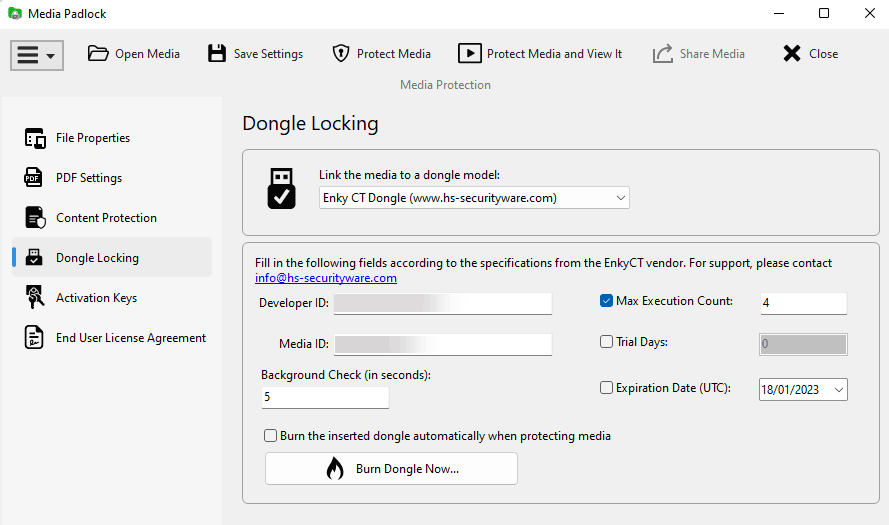Click the Open Media folder icon
889x525 pixels.
pyautogui.click(x=98, y=53)
